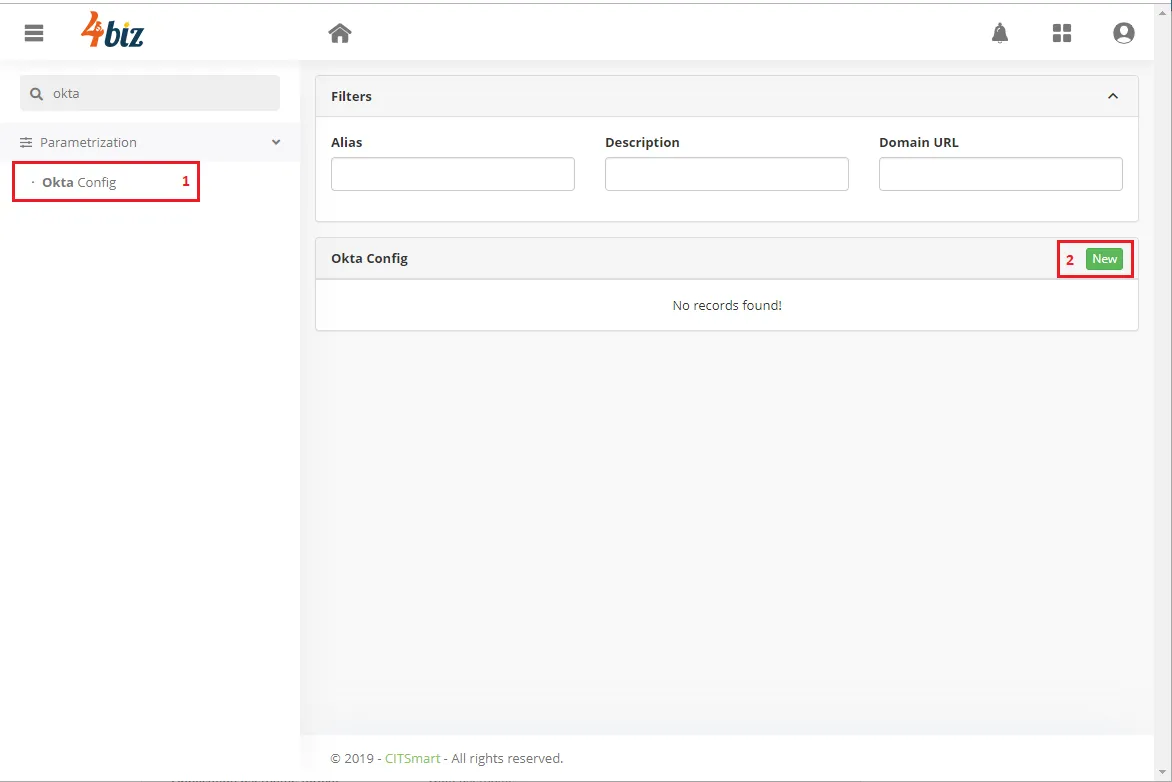Image resolution: width=1172 pixels, height=782 pixels.
Task: Open the user profile icon
Action: click(1123, 33)
